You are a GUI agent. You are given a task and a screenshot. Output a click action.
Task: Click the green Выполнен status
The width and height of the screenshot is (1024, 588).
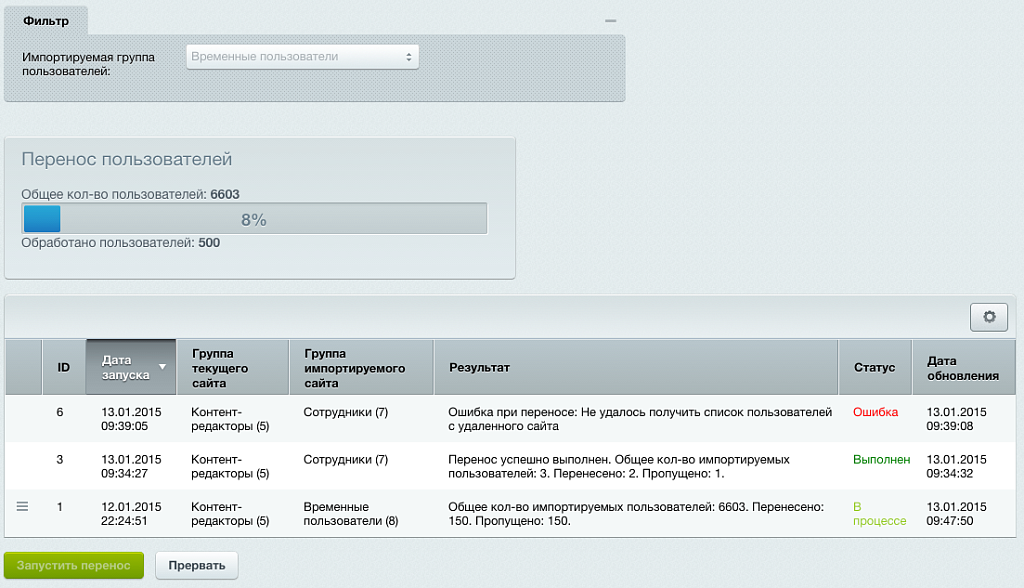coord(881,460)
